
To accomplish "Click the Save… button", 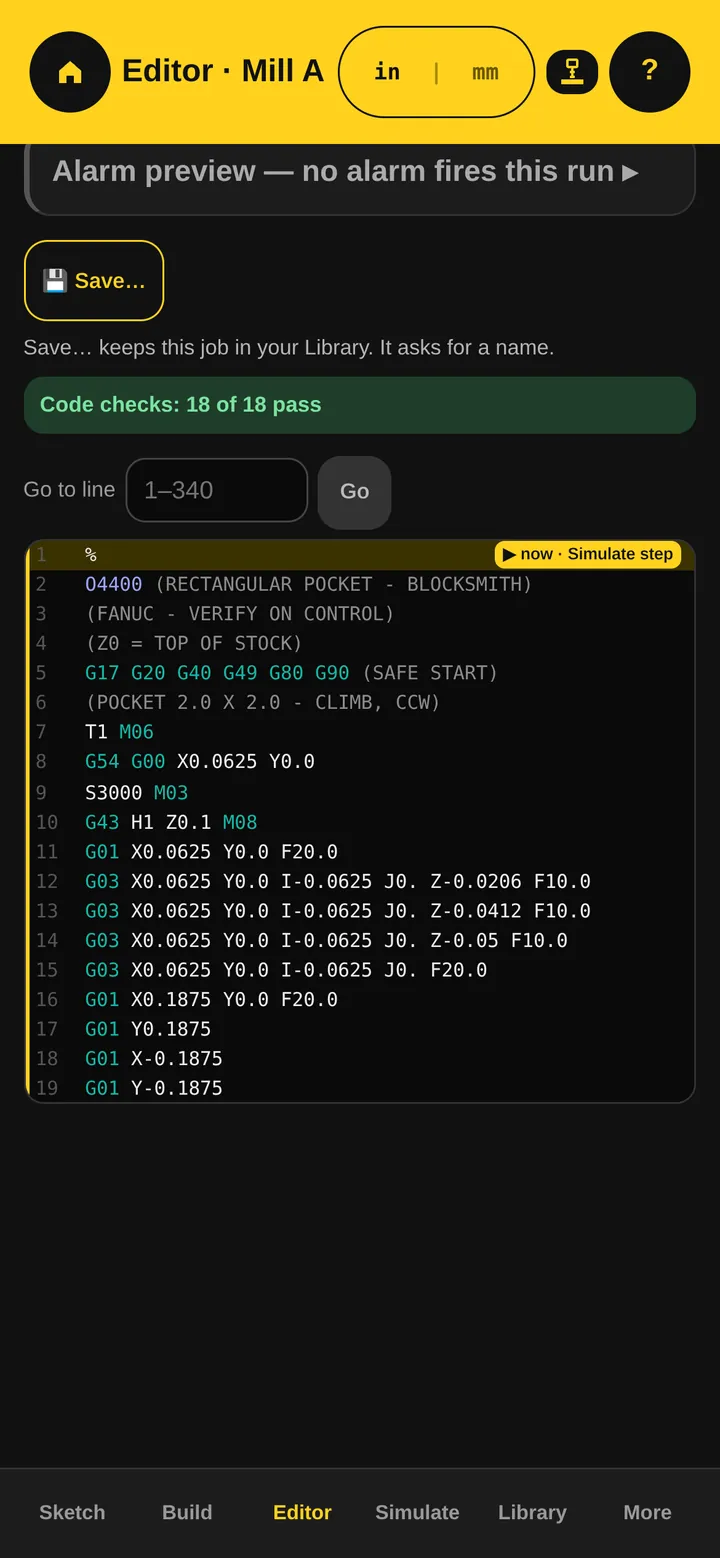I will click(94, 281).
